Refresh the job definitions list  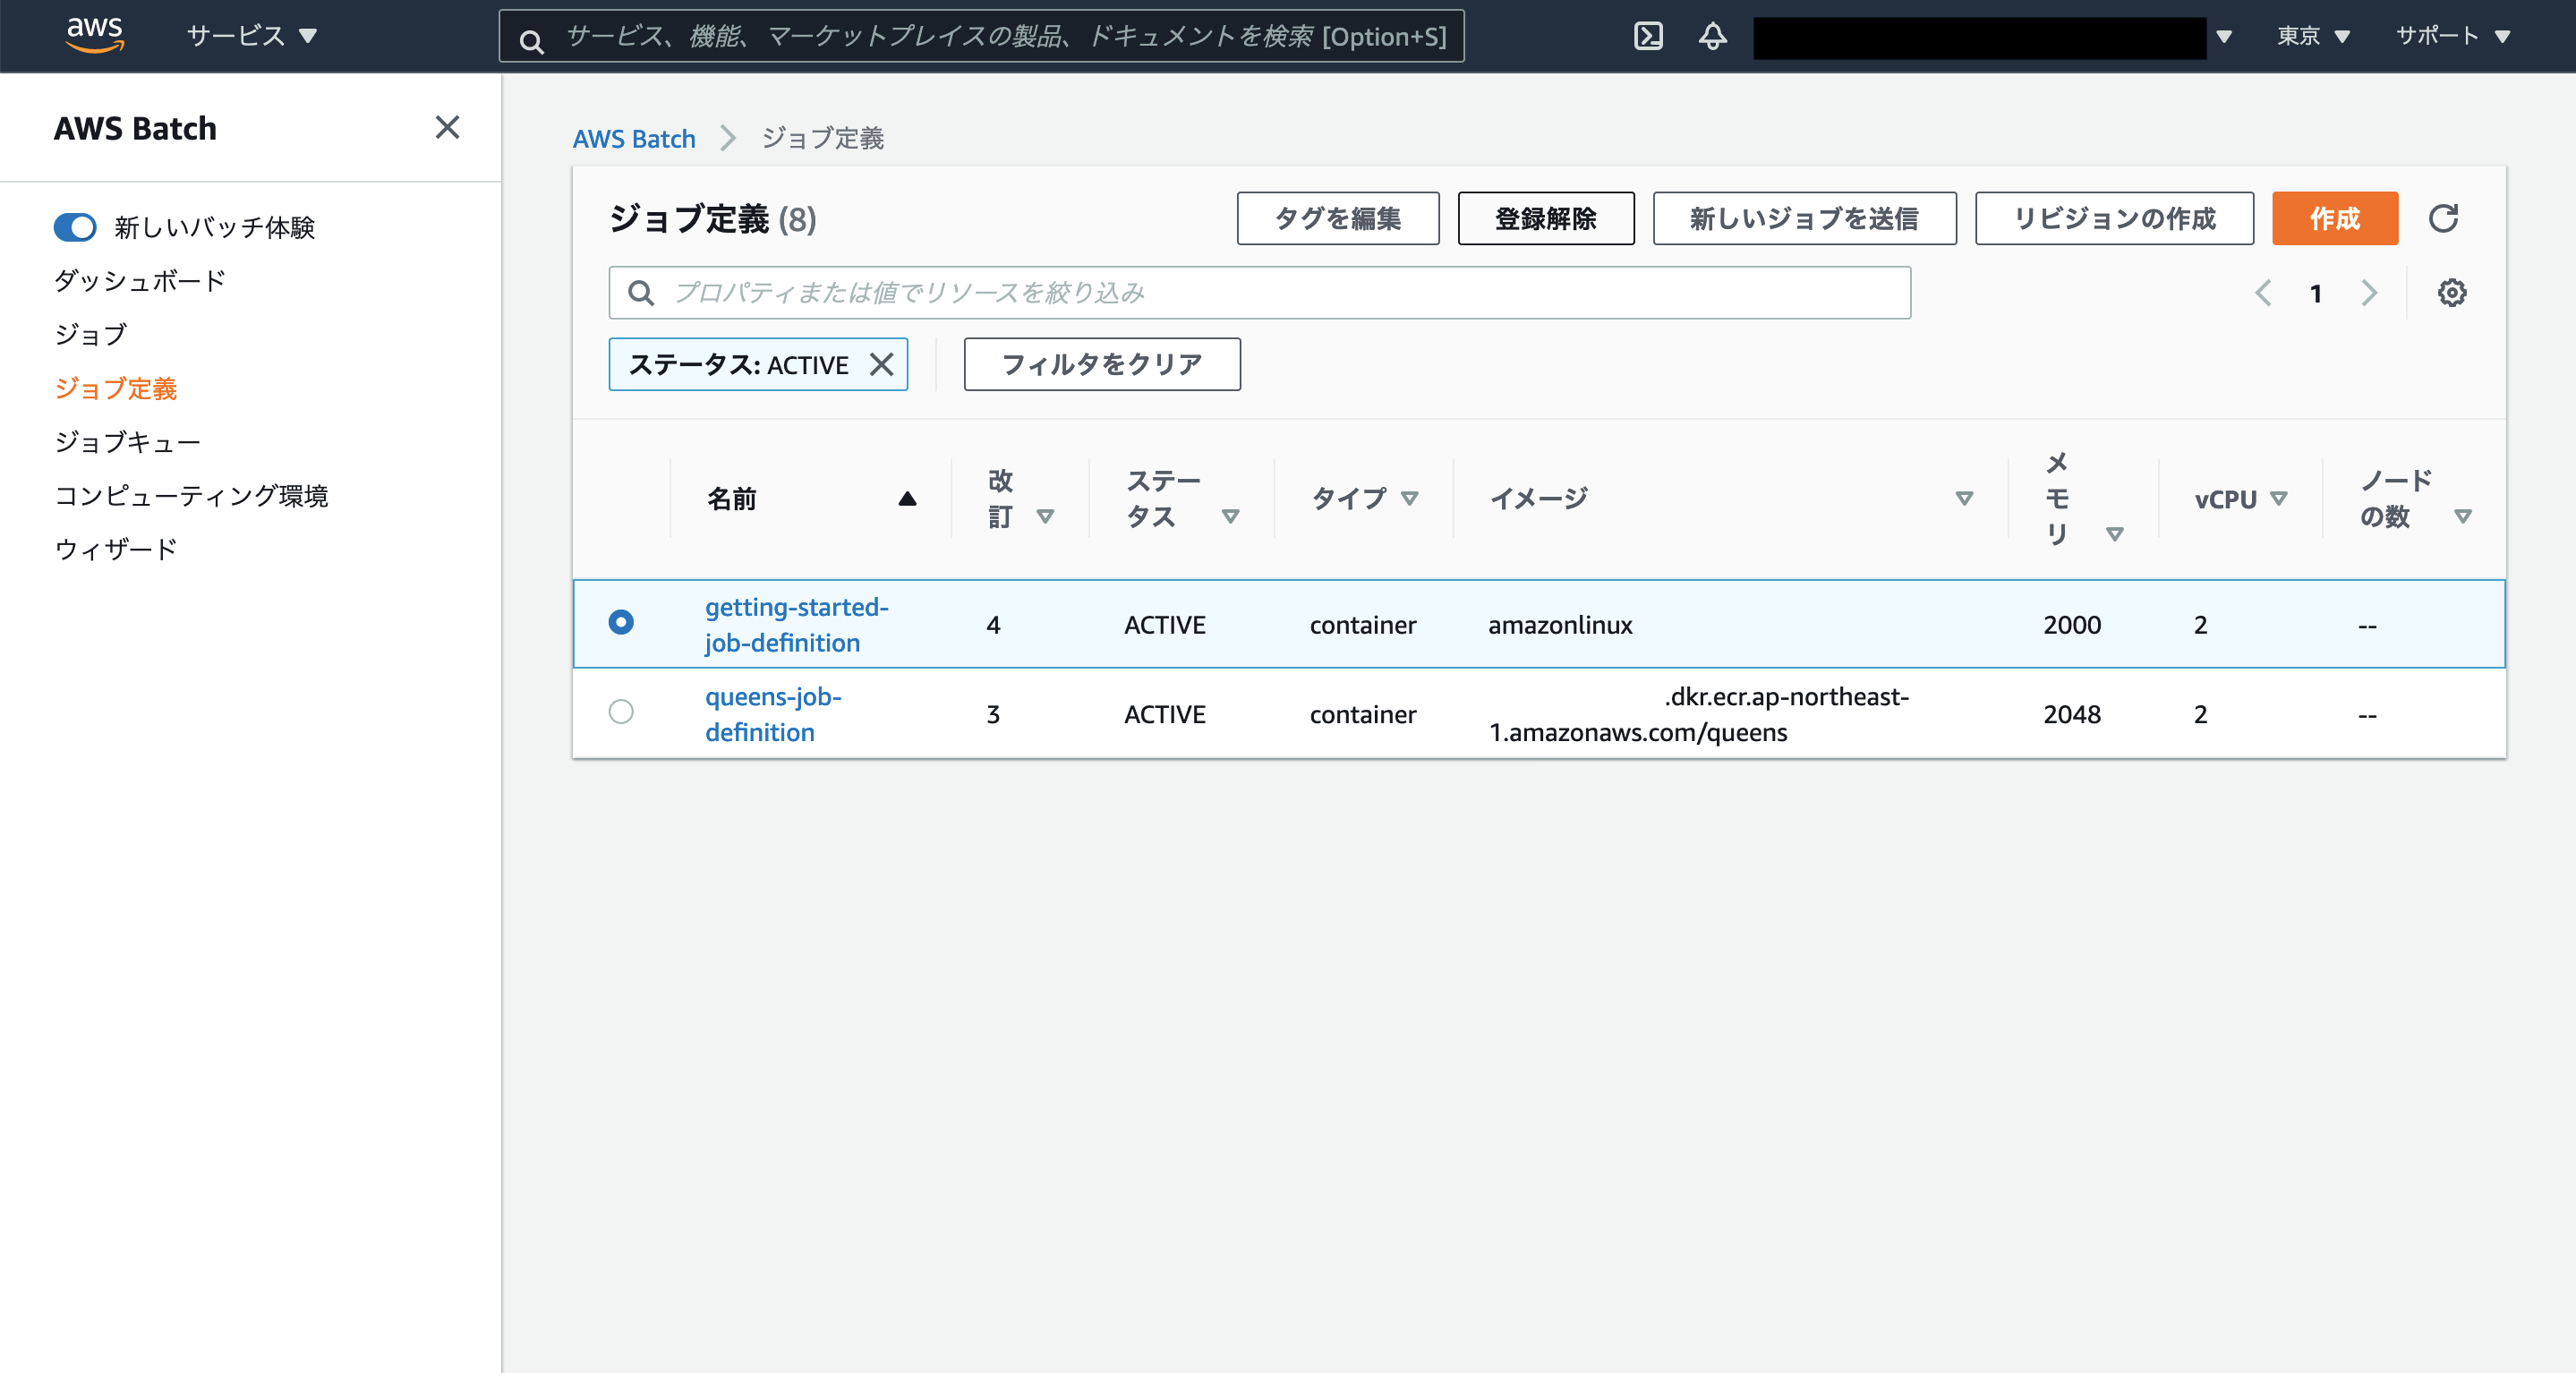point(2443,218)
